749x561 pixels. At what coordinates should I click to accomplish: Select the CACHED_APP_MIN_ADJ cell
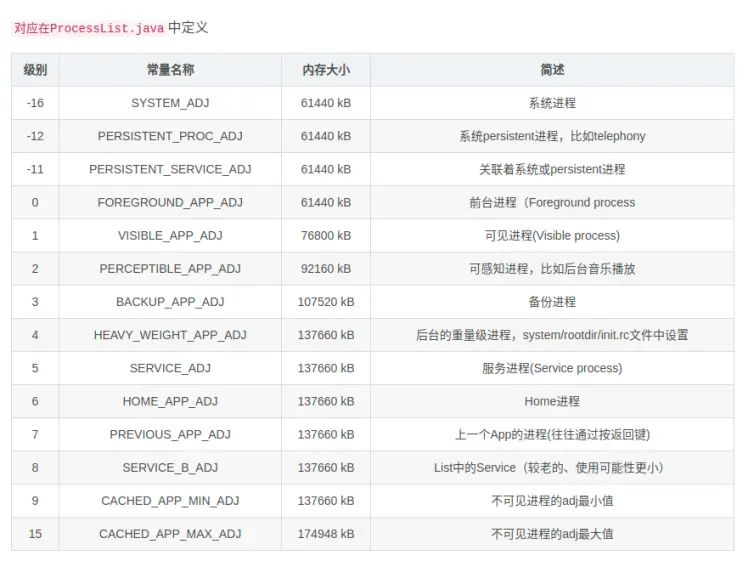170,501
